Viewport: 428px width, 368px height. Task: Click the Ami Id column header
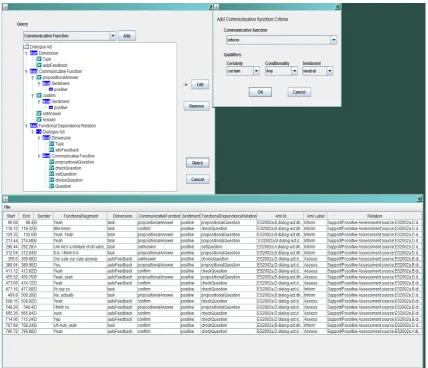[280, 216]
